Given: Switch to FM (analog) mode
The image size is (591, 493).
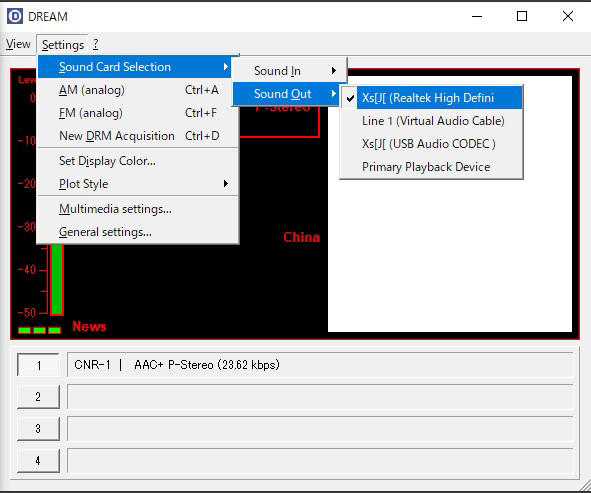Looking at the screenshot, I should pyautogui.click(x=138, y=113).
